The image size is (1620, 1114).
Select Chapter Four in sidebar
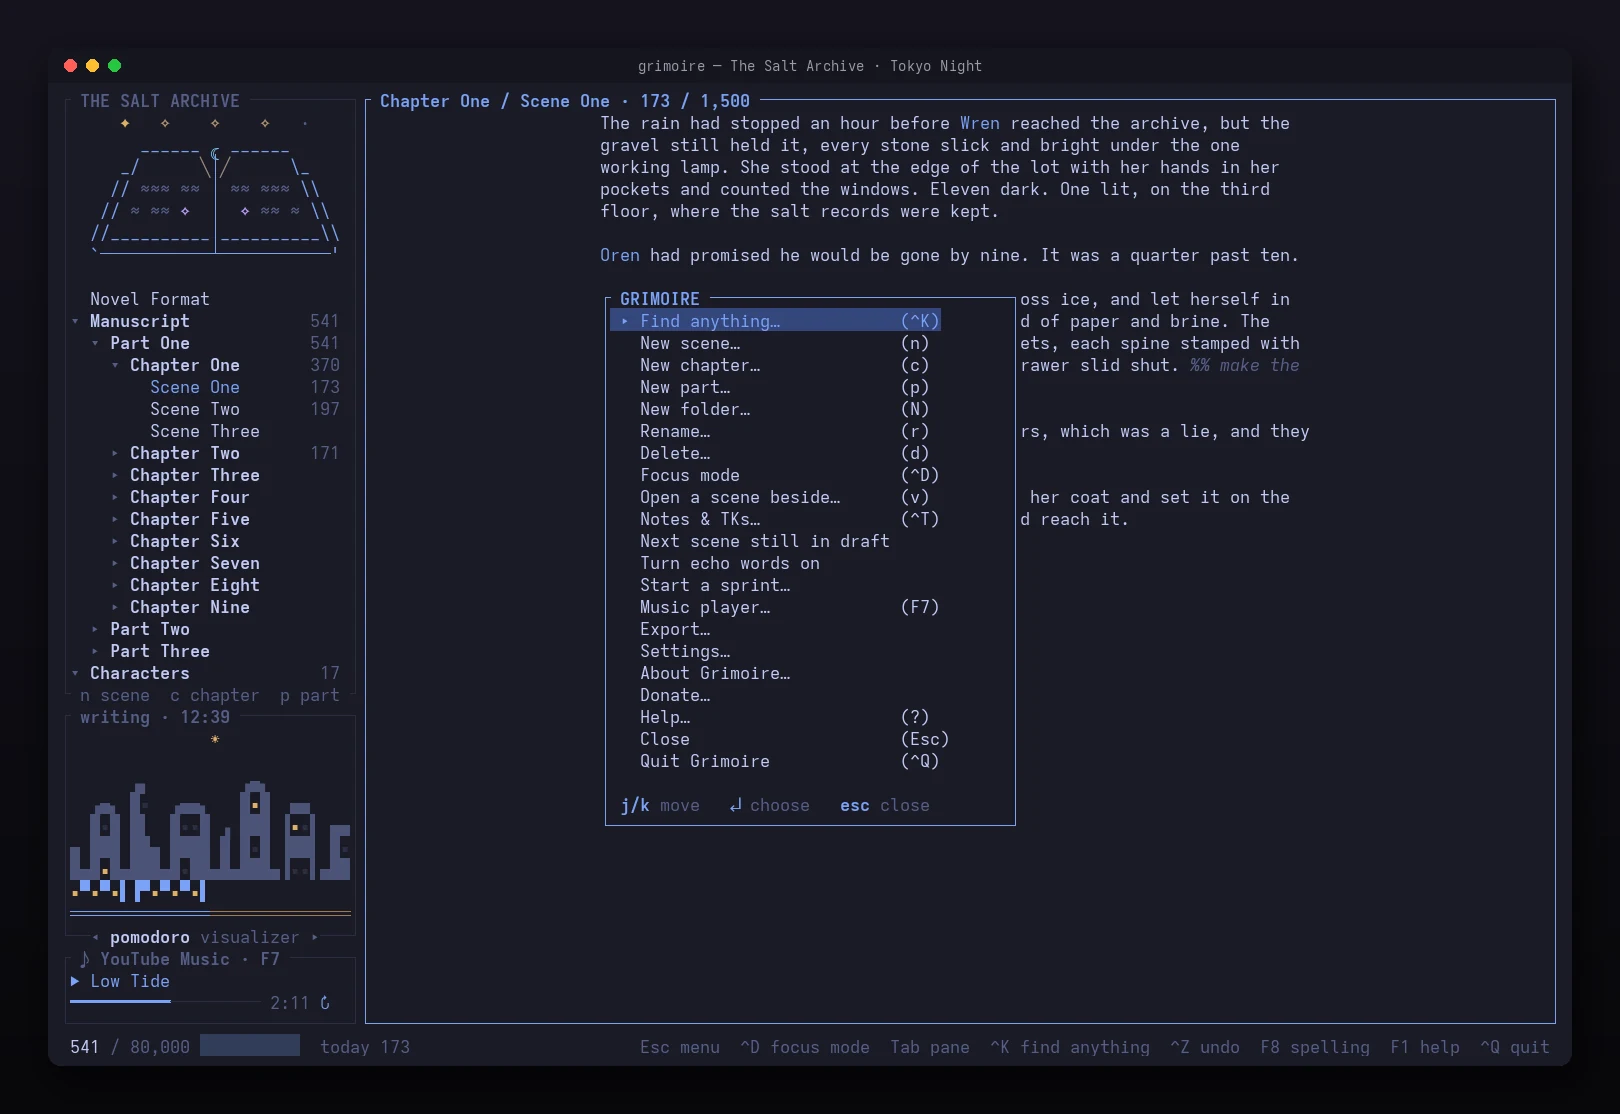click(x=190, y=497)
